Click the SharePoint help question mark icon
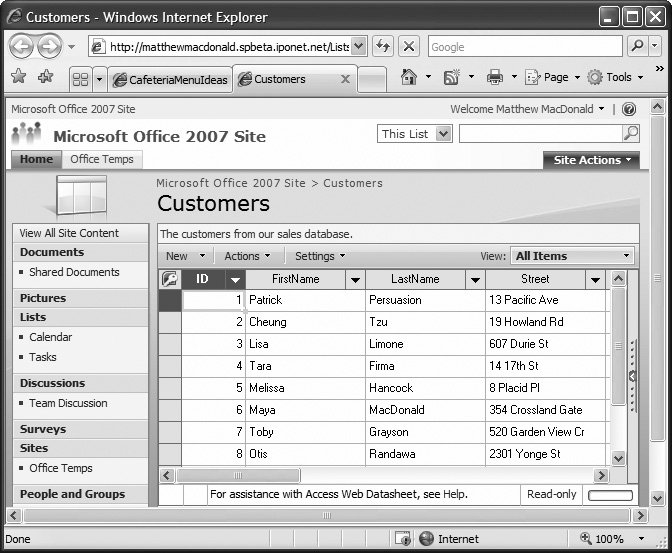Viewport: 672px width, 553px height. 629,109
